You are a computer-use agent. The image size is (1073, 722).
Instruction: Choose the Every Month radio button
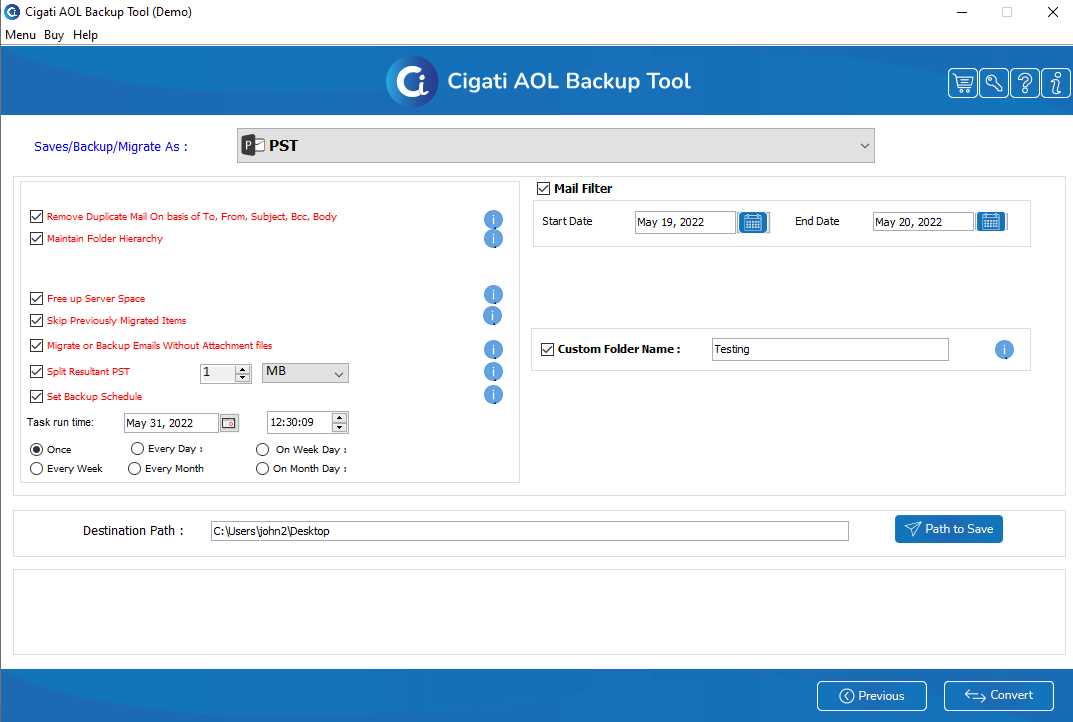pos(134,468)
